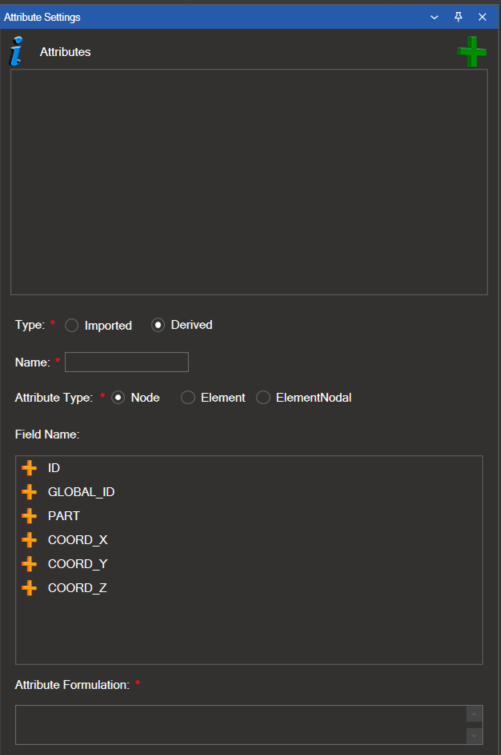Pin the Attribute Settings panel

[x=458, y=17]
